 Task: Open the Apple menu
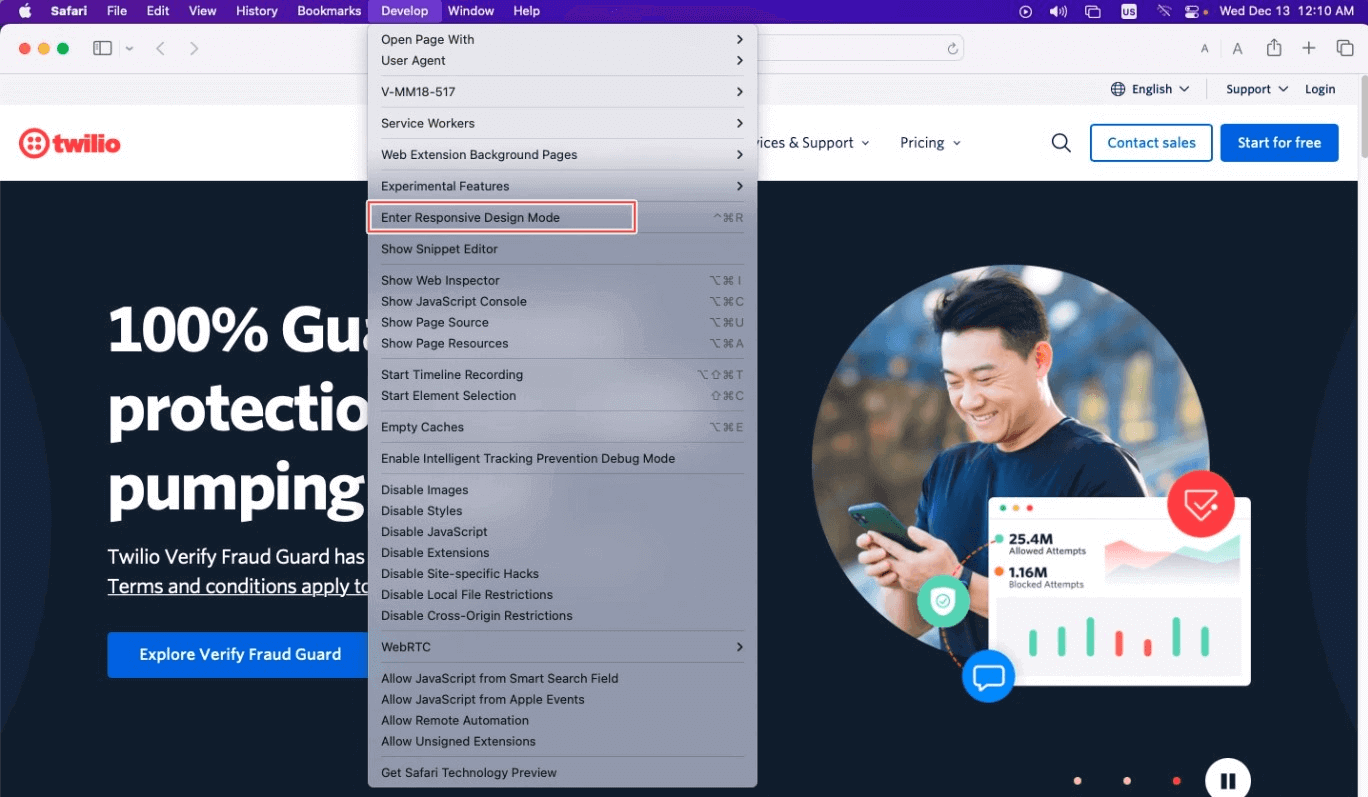click(x=25, y=11)
